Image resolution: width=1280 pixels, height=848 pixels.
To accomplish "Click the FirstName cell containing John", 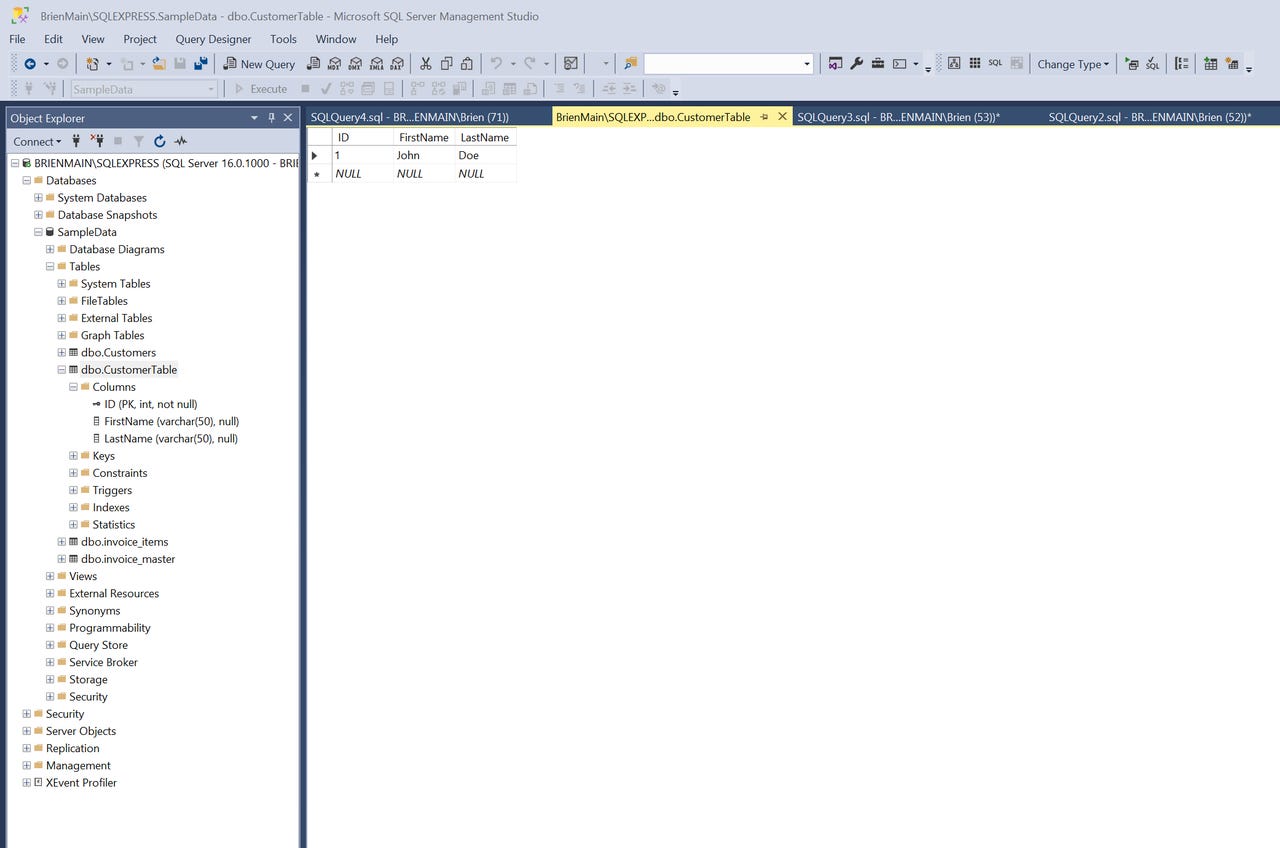I will [x=424, y=155].
